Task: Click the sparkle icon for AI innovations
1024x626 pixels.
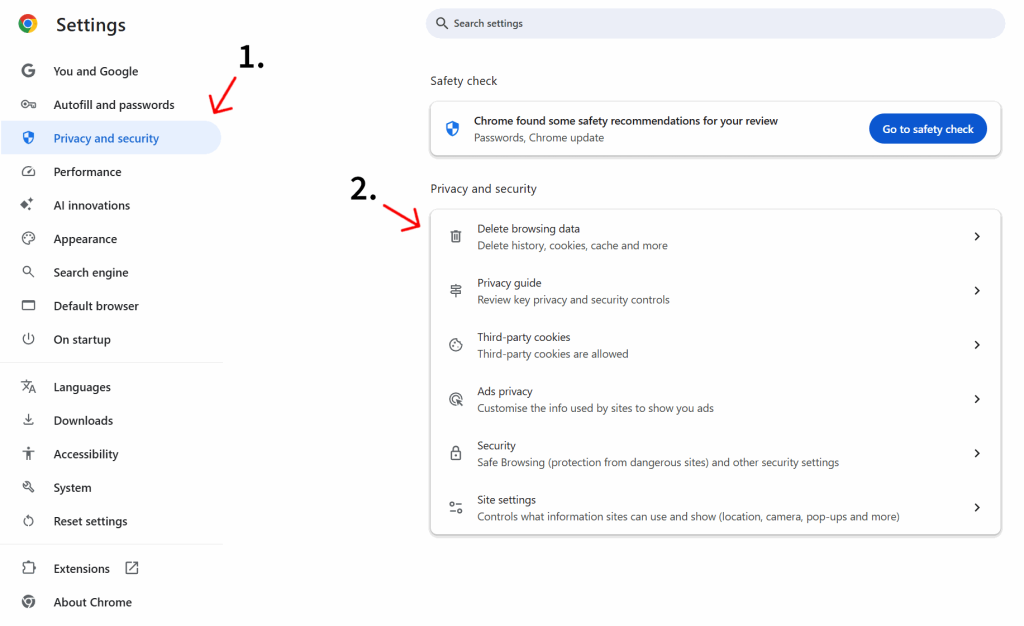Action: coord(27,205)
